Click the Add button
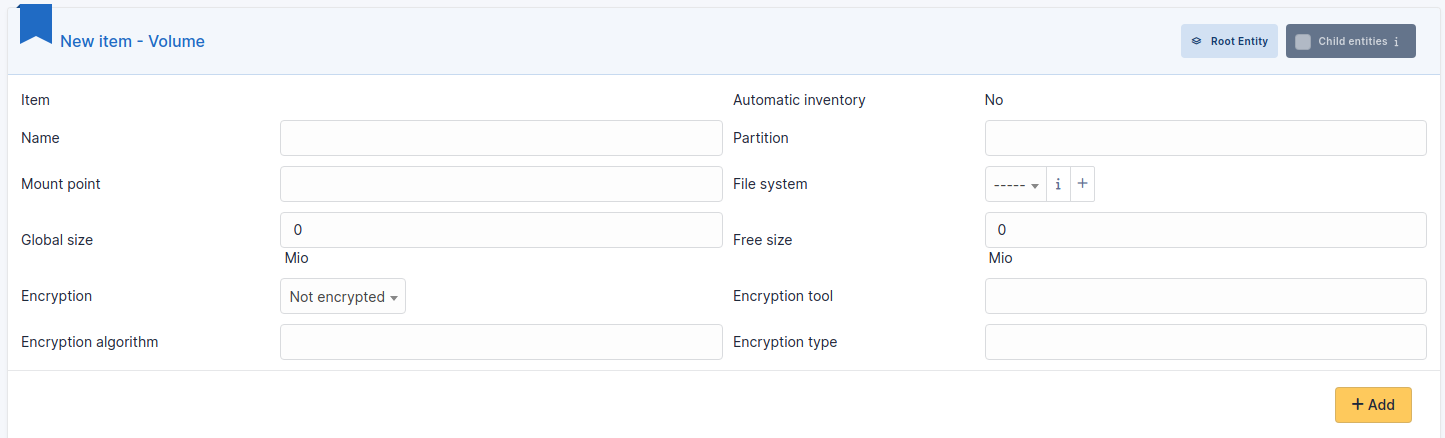This screenshot has width=1445, height=438. (x=1373, y=405)
